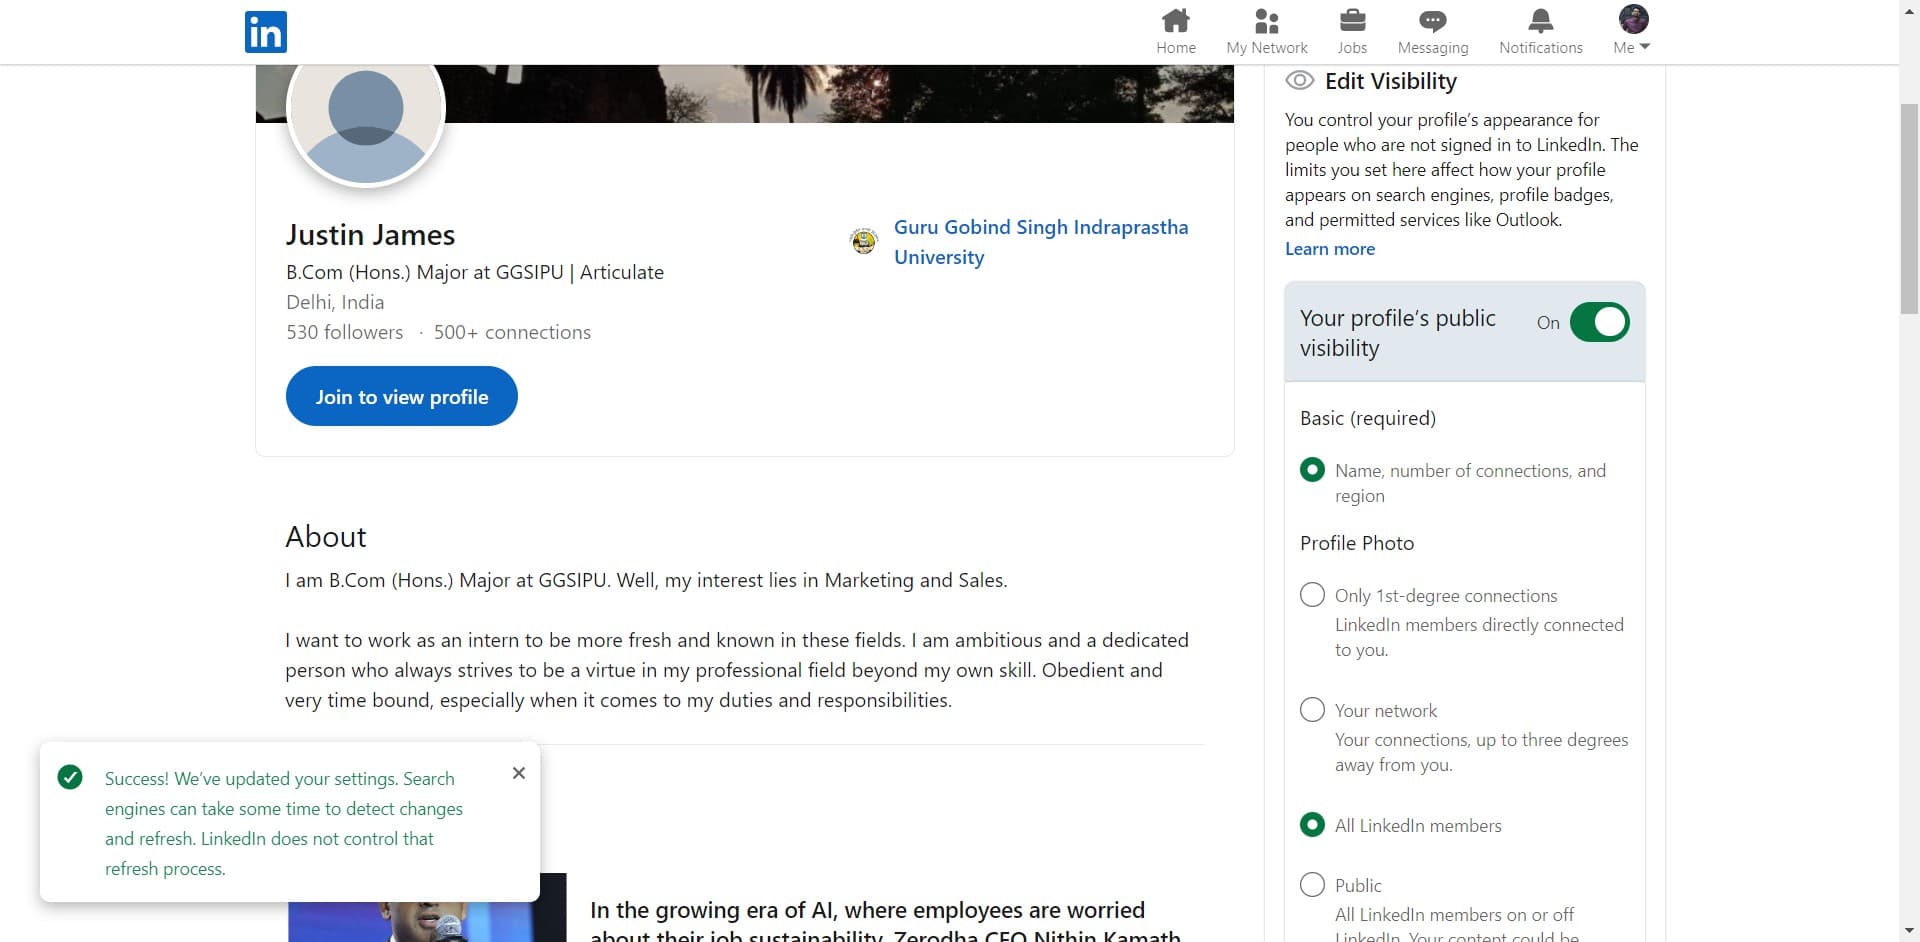Select the Public radio button
Screen dimensions: 1920x942
click(x=1311, y=884)
